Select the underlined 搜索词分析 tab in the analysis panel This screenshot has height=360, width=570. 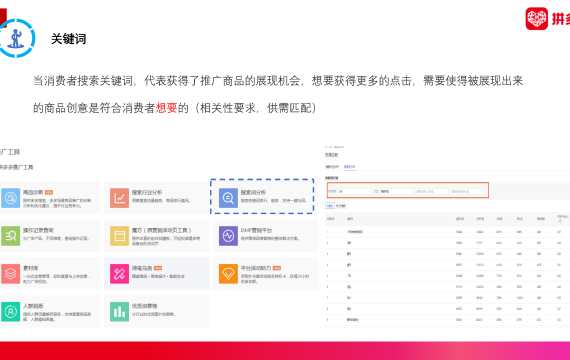pos(350,167)
